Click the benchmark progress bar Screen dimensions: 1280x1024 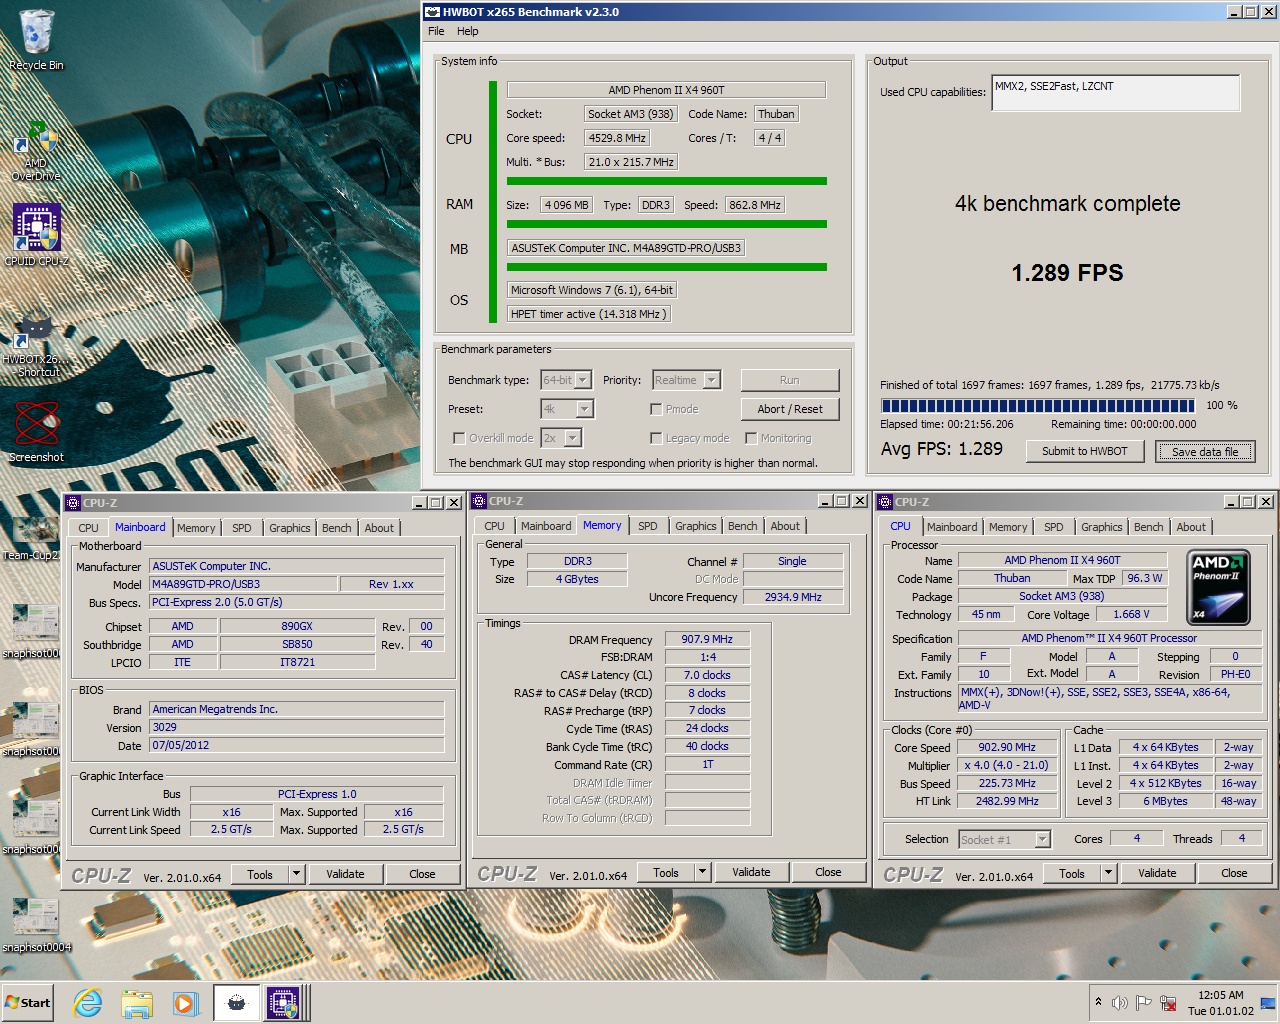coord(1038,406)
